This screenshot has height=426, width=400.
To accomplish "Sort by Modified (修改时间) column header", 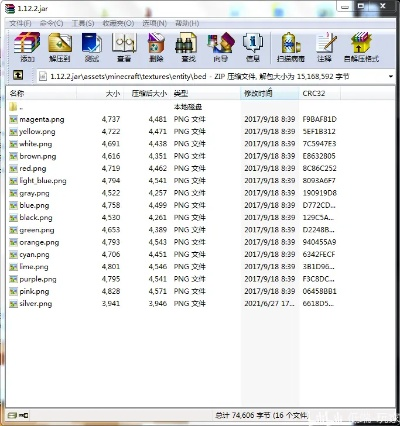I will tap(270, 94).
